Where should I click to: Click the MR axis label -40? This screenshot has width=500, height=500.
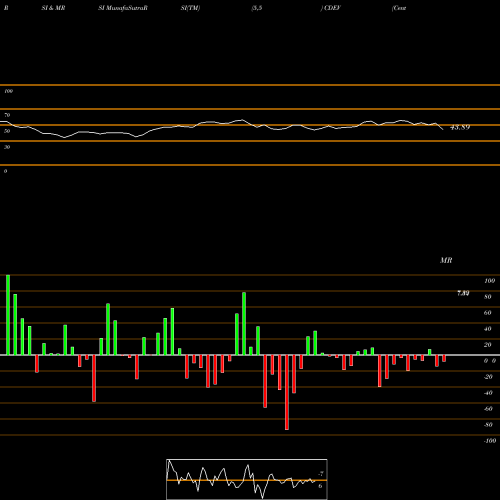pos(488,393)
